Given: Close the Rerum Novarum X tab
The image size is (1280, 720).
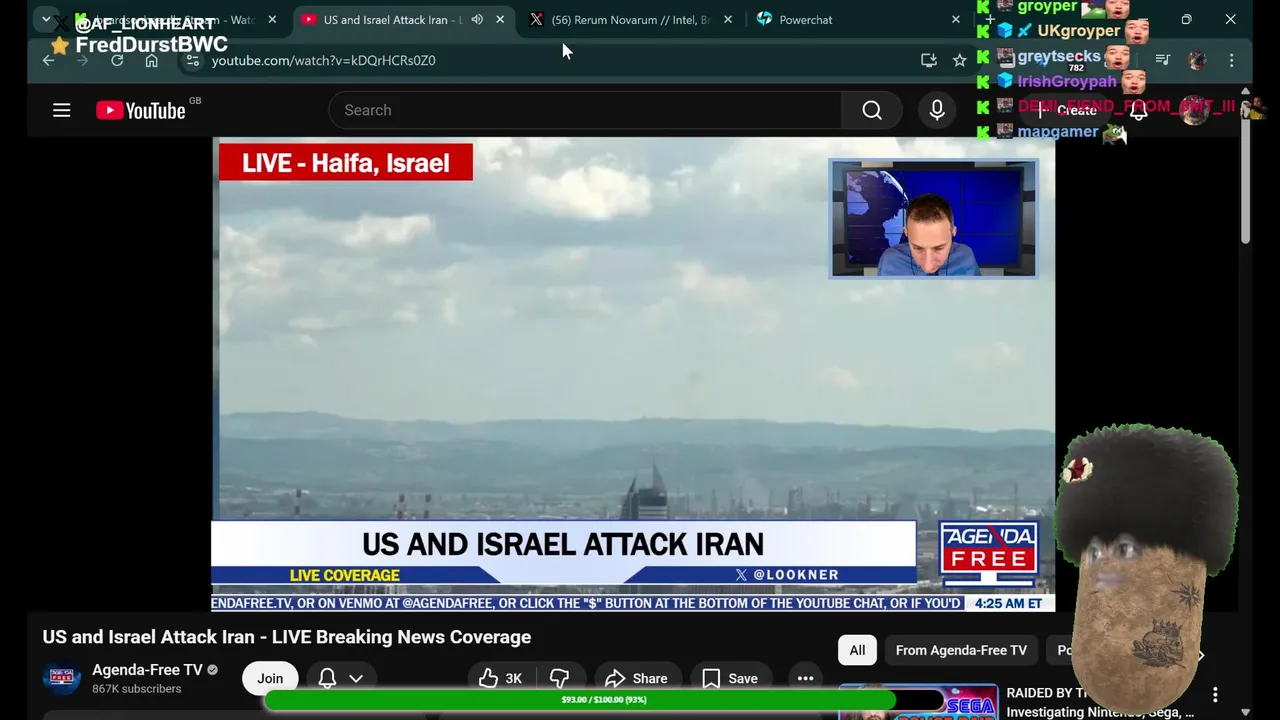Looking at the screenshot, I should 727,19.
